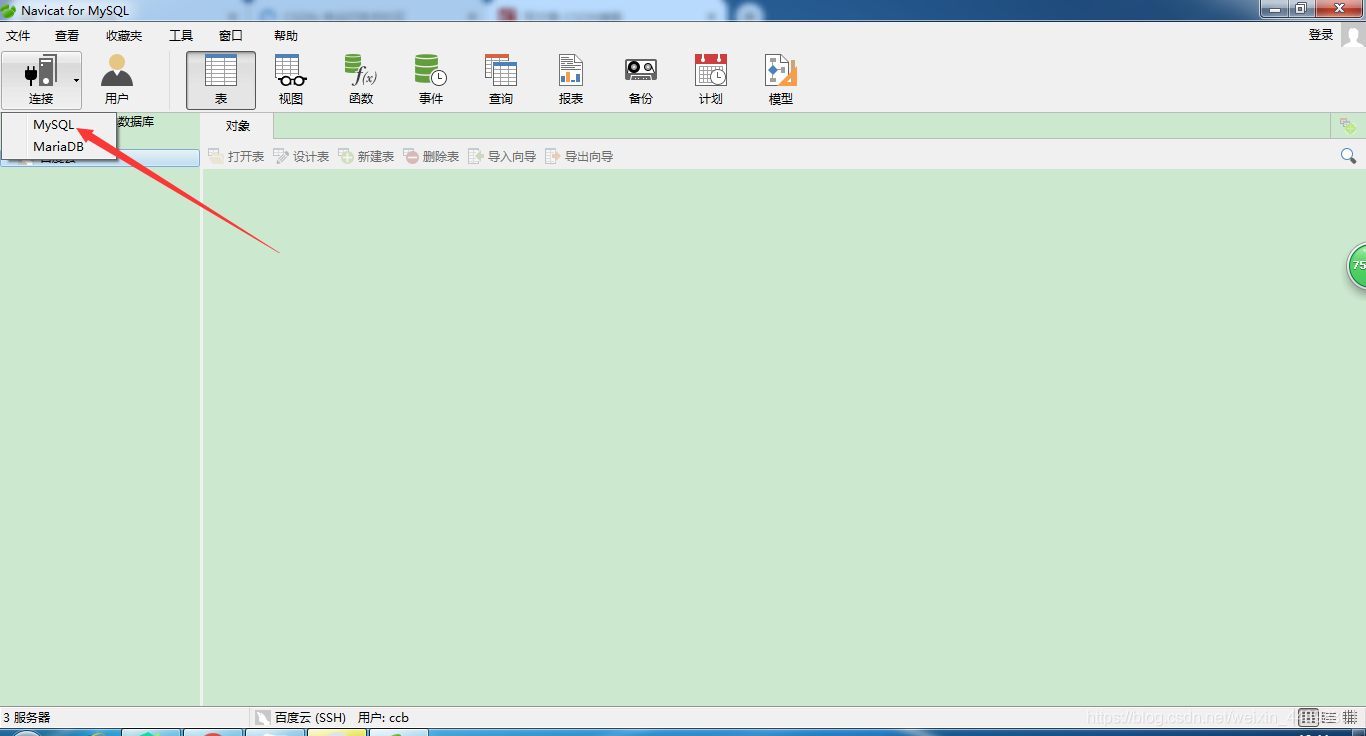
Task: Click the 设计表 (Design Table) button
Action: point(301,157)
